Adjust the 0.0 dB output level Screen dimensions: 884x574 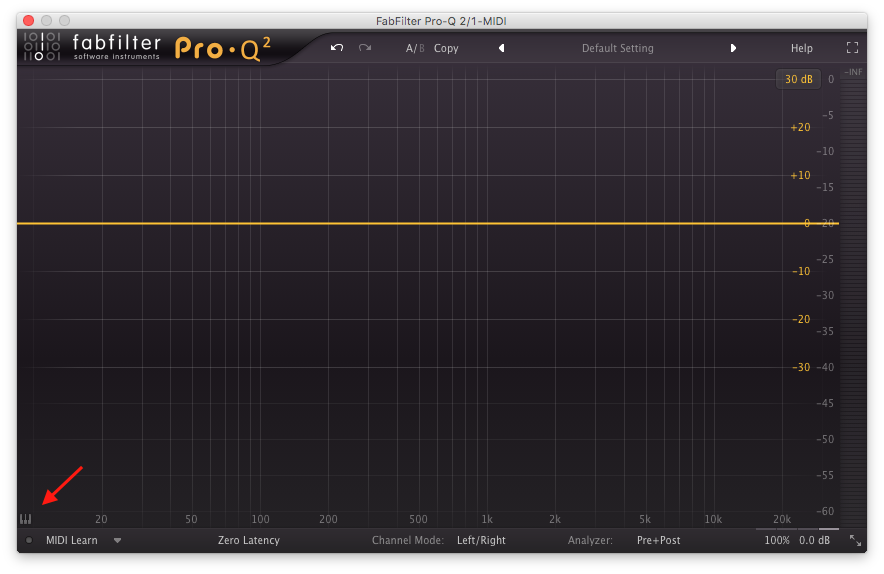(814, 540)
